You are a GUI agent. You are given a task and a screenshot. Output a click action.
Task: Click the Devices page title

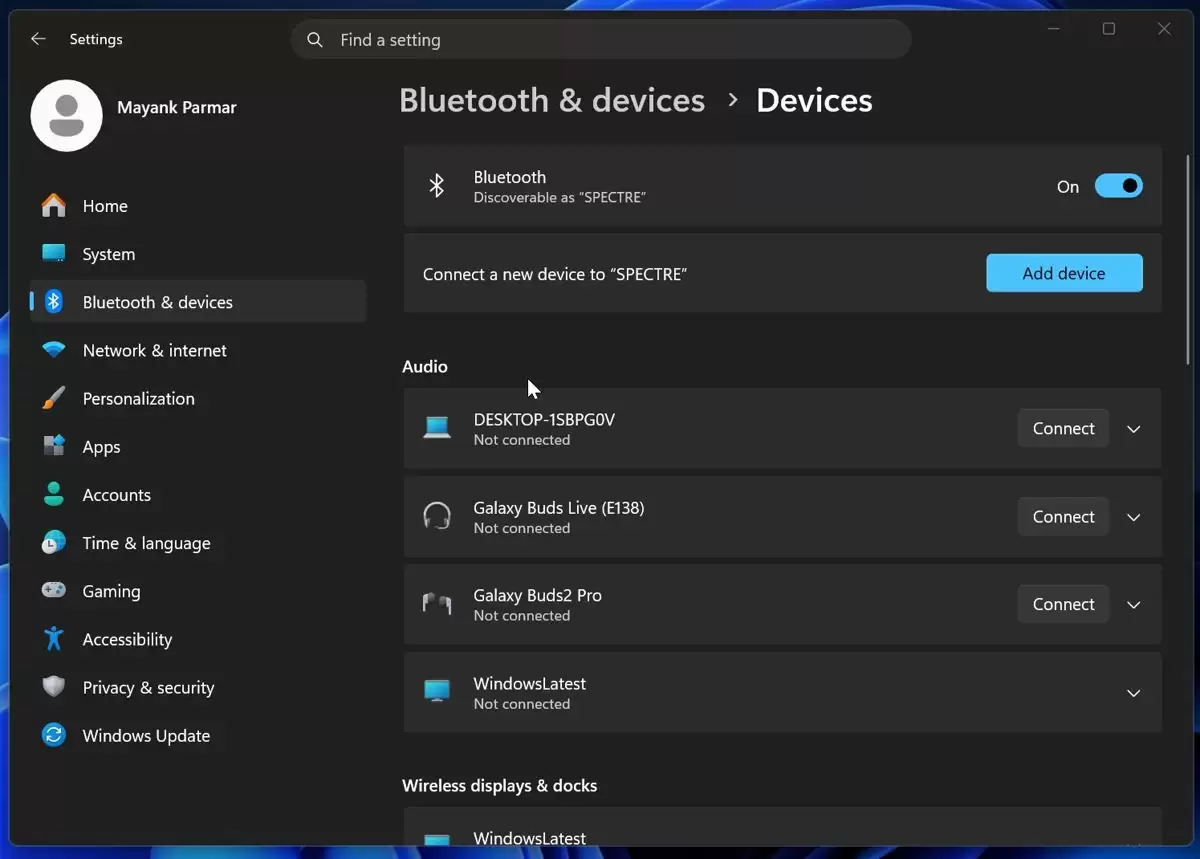click(814, 100)
